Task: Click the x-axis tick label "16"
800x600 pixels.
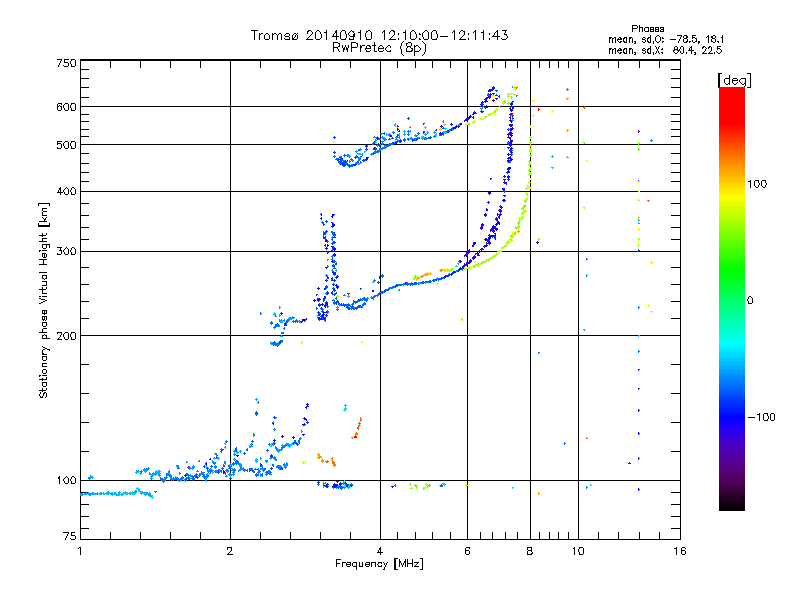Action: click(680, 551)
